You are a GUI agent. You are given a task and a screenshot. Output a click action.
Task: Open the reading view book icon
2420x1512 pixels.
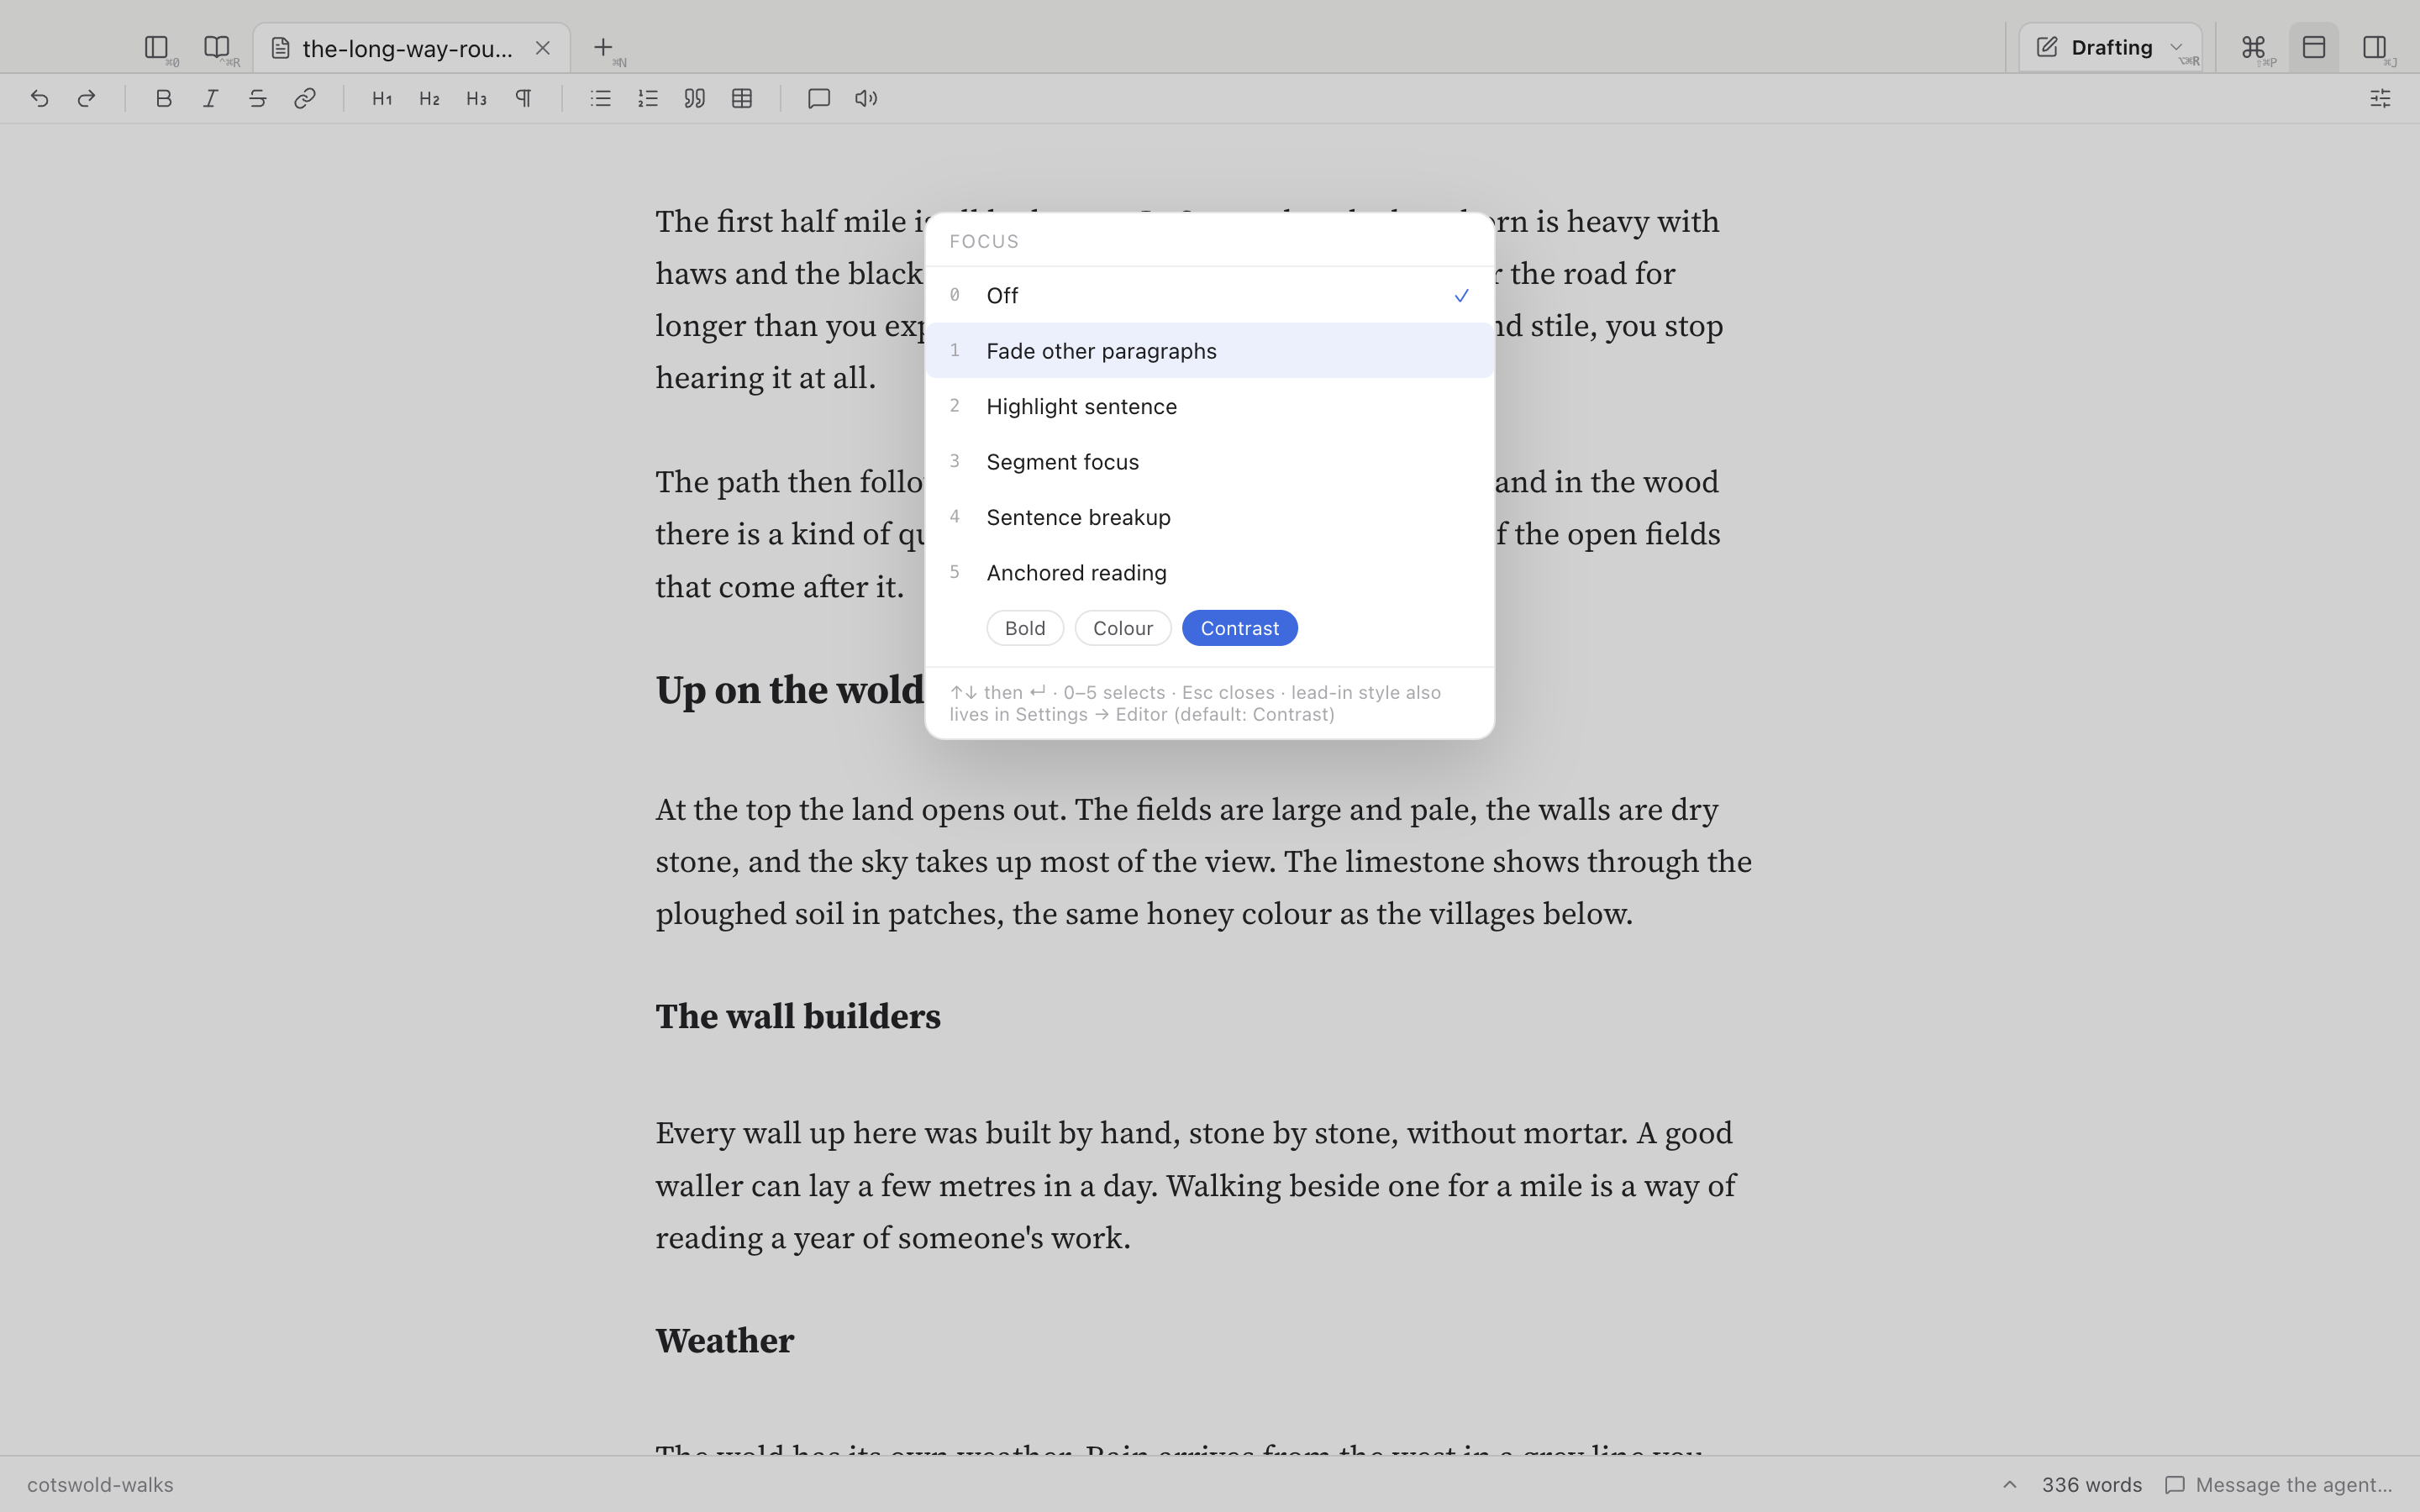[x=217, y=47]
